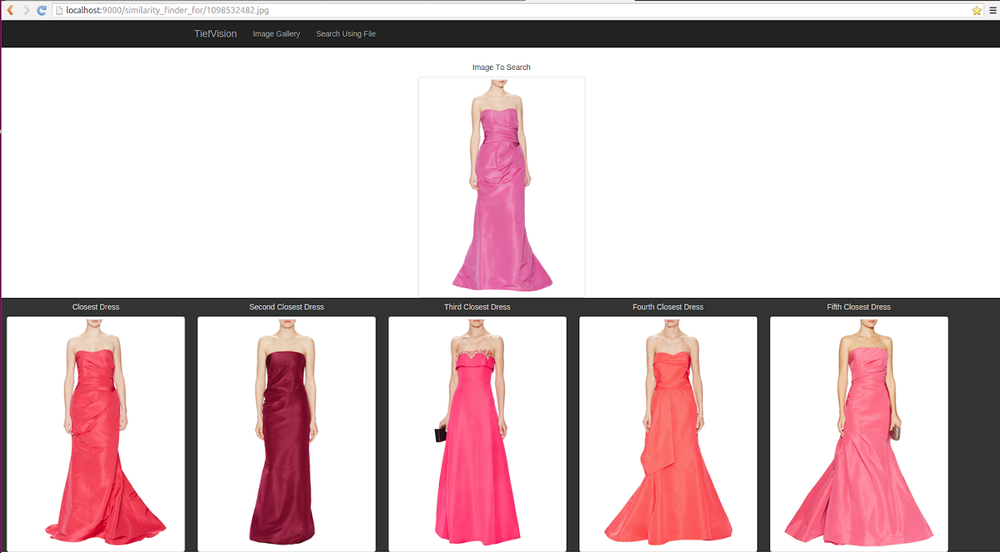1000x553 pixels.
Task: Click the 'Fourth Closest Dress' caption text
Action: (668, 307)
